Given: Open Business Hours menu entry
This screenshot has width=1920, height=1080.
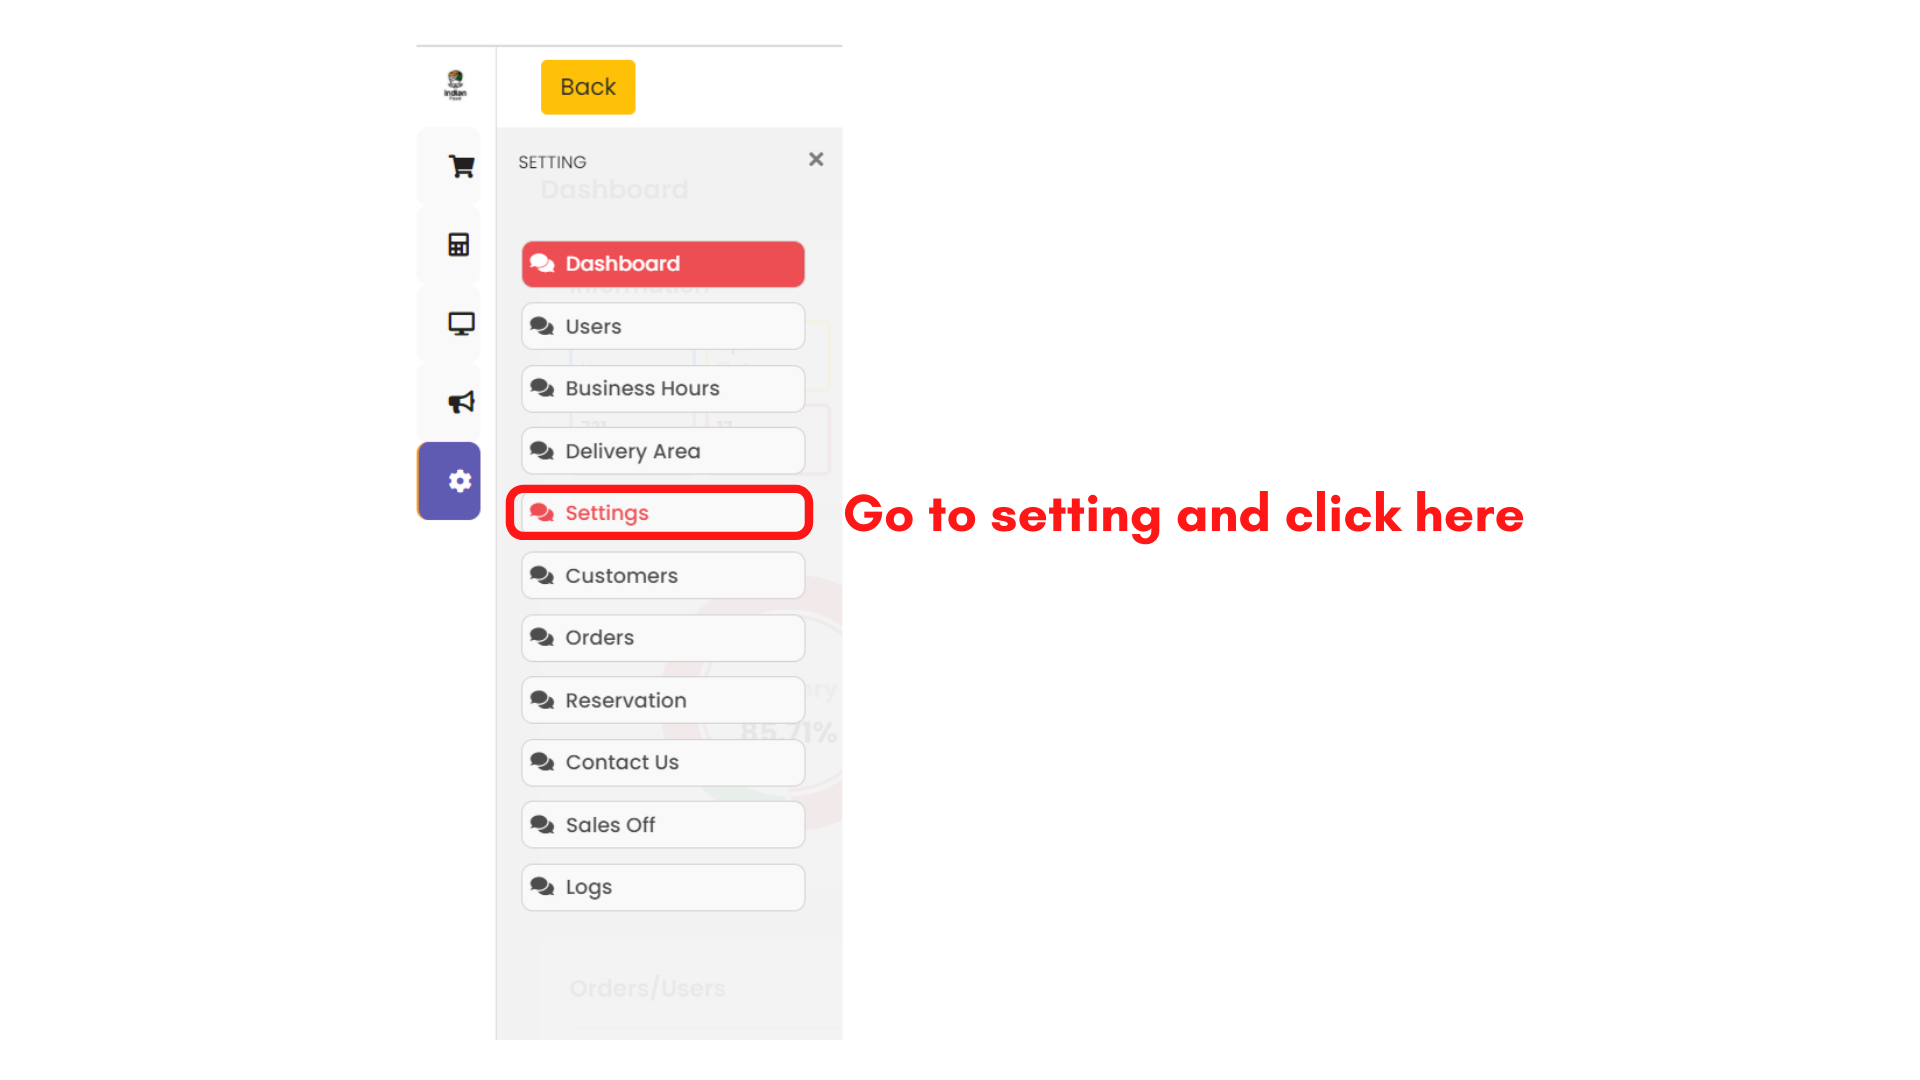Looking at the screenshot, I should (663, 388).
